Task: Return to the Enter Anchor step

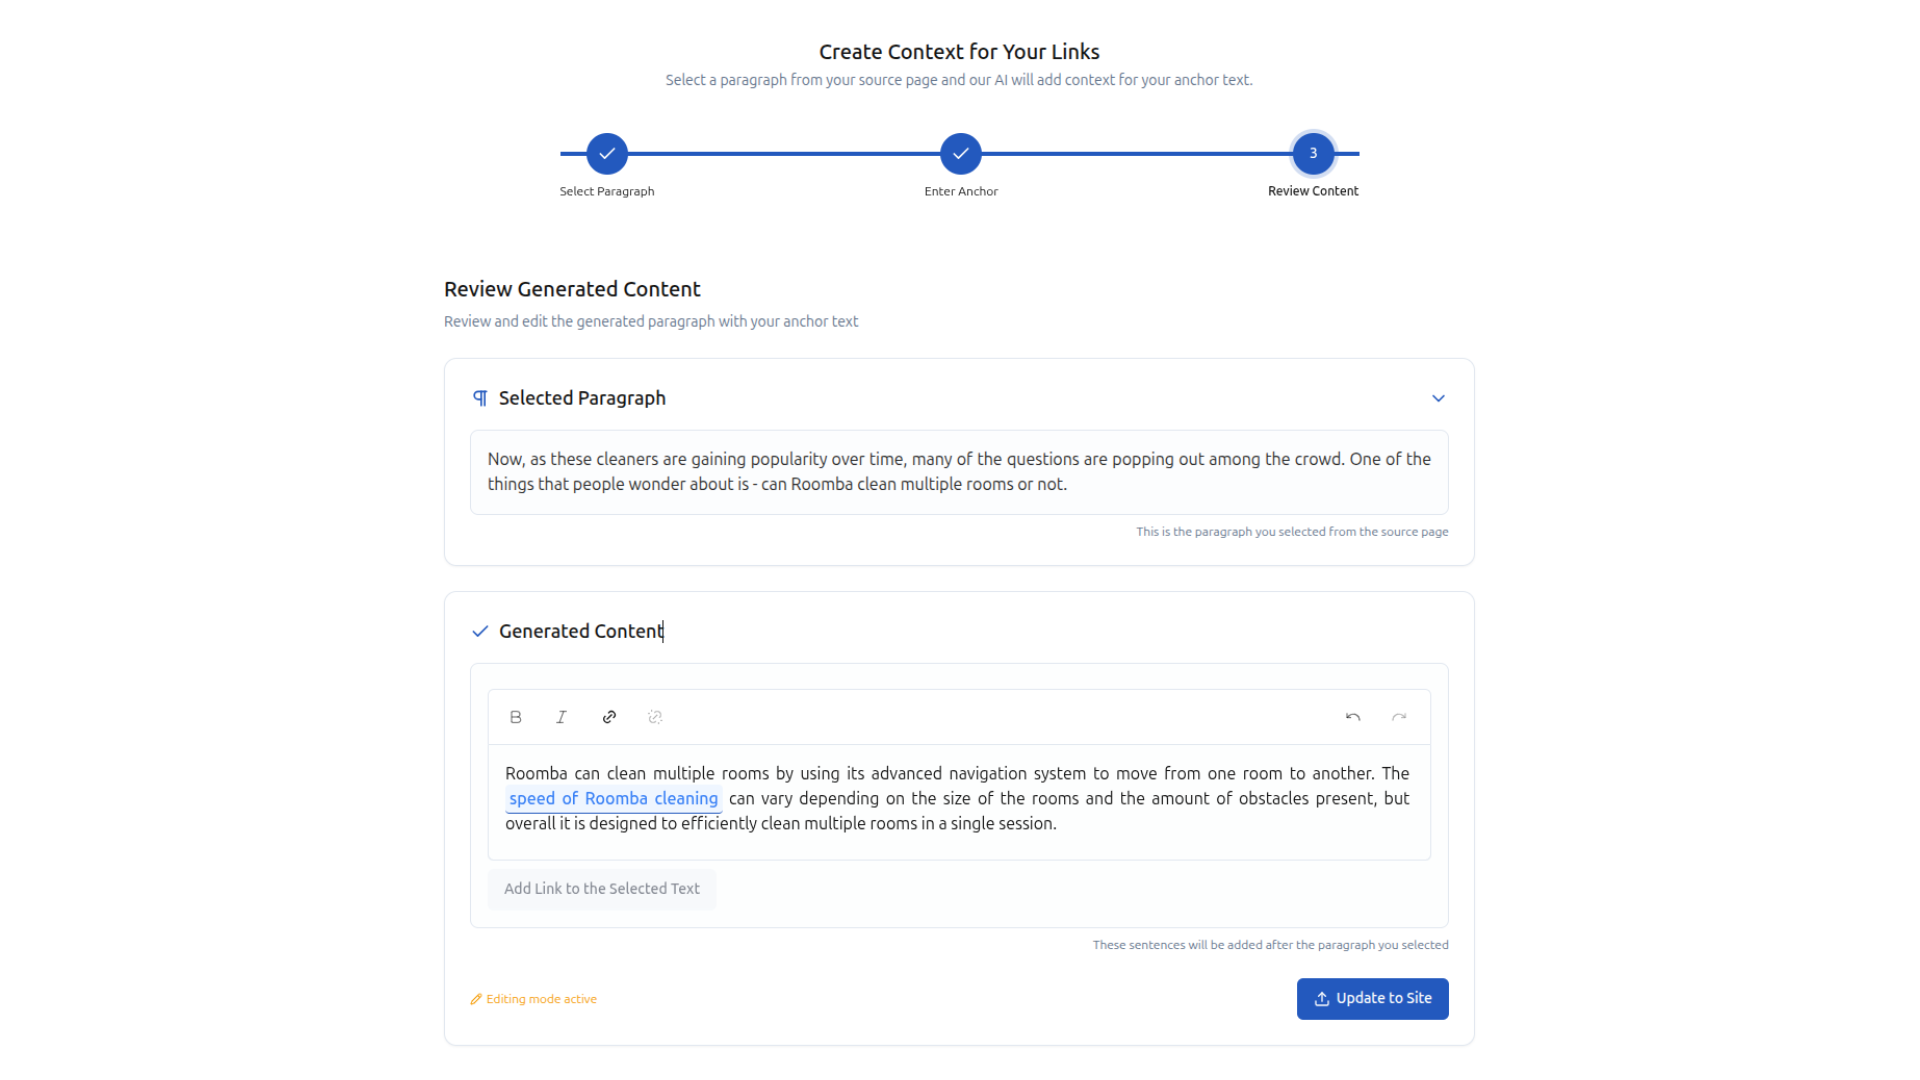Action: pyautogui.click(x=961, y=154)
